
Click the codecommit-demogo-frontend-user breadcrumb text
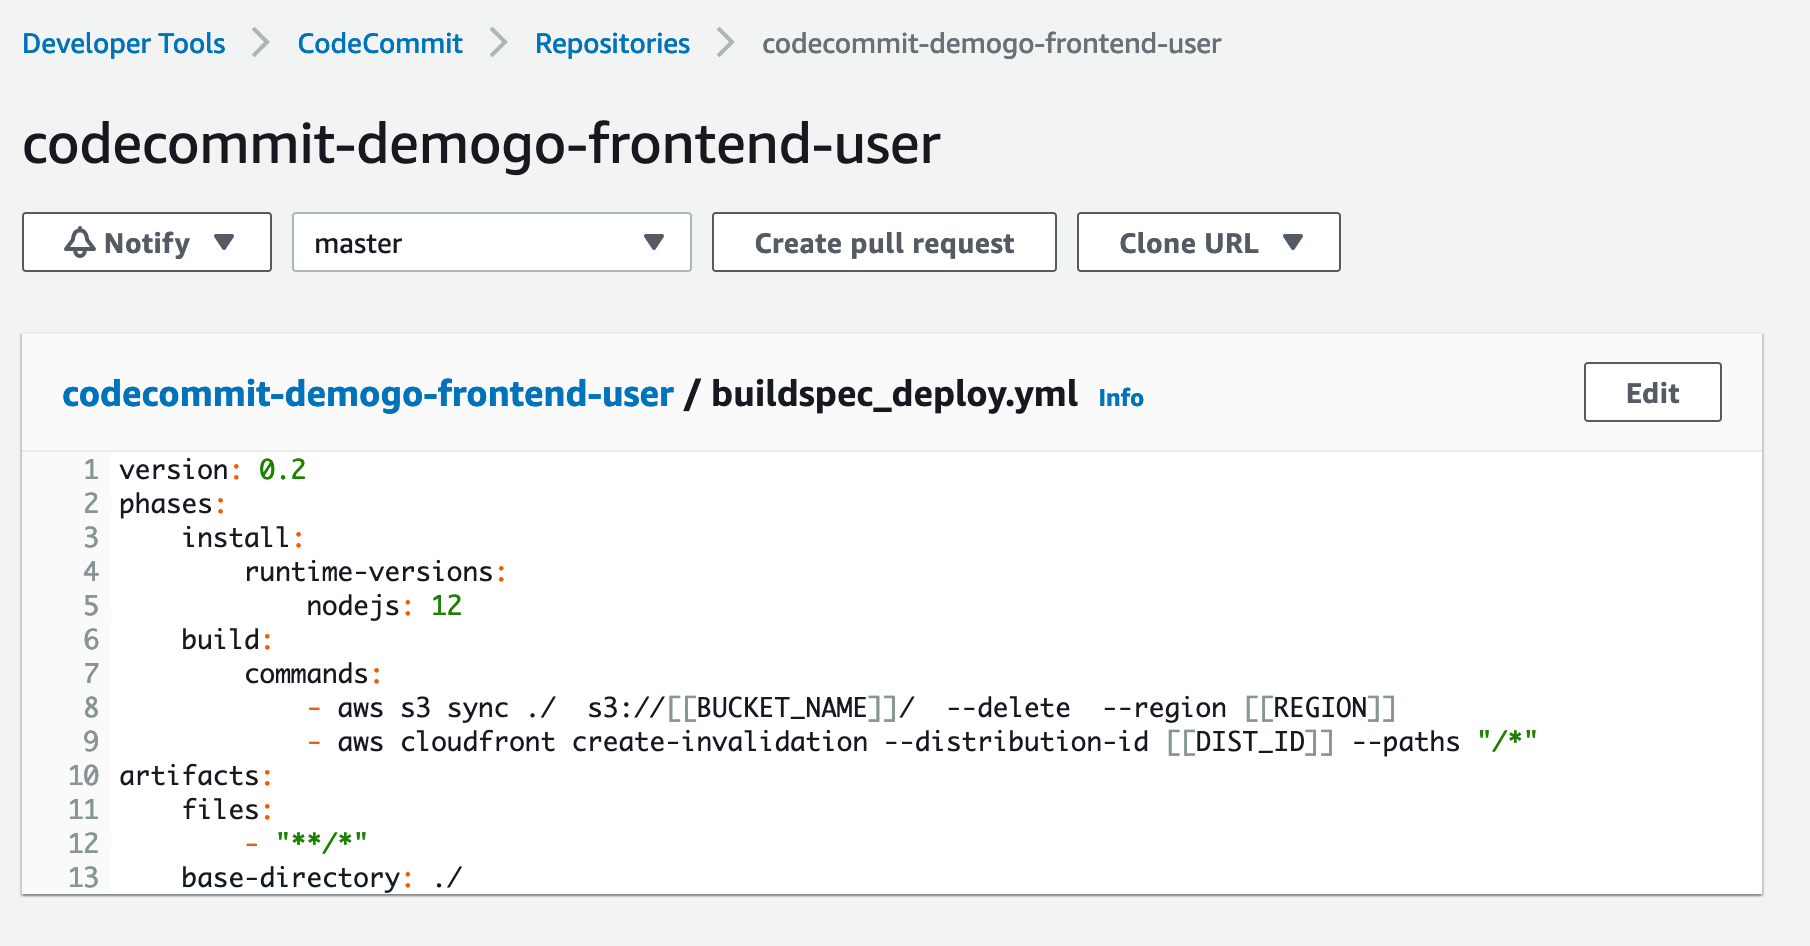[x=991, y=44]
